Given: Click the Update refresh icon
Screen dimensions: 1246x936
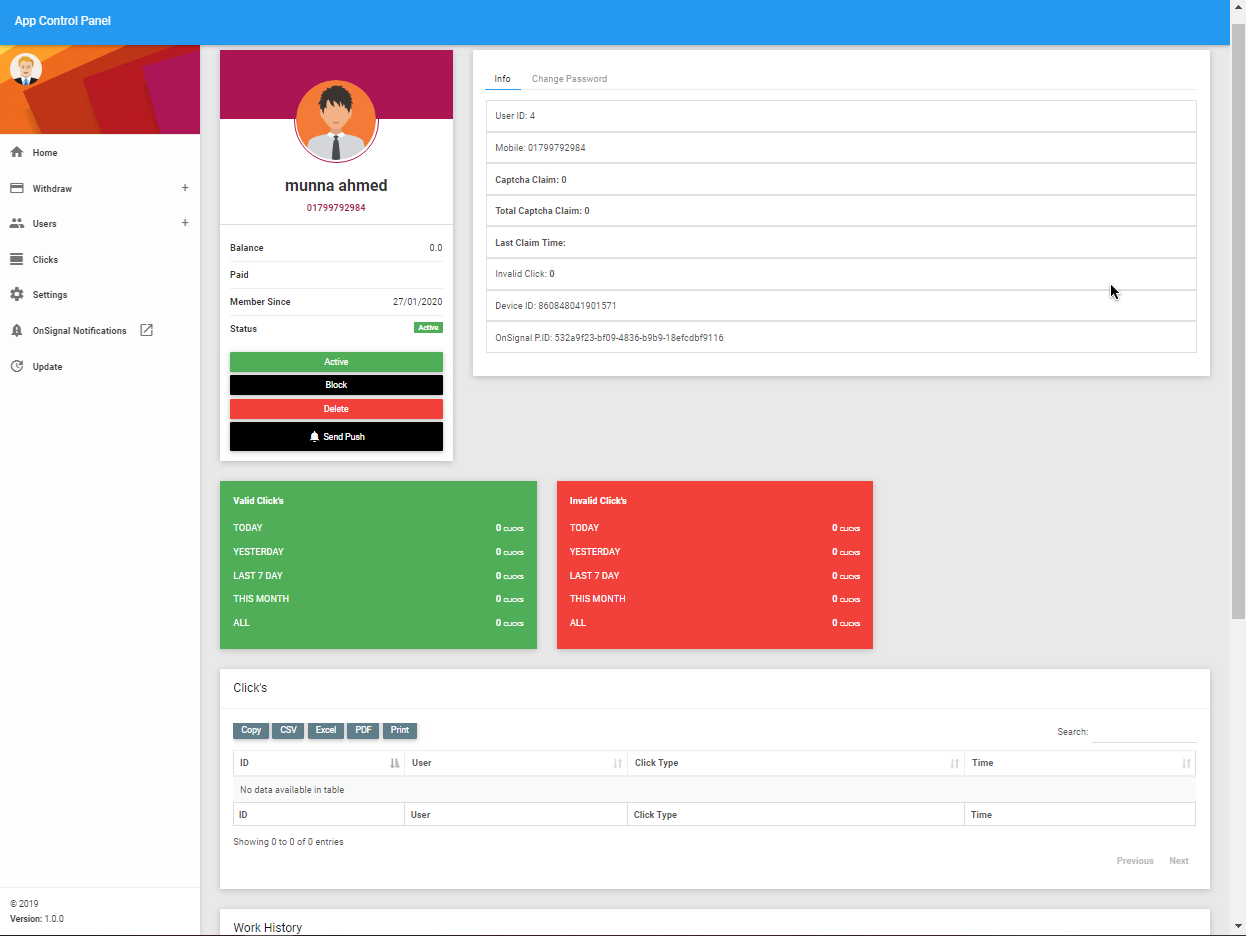Looking at the screenshot, I should (x=16, y=367).
